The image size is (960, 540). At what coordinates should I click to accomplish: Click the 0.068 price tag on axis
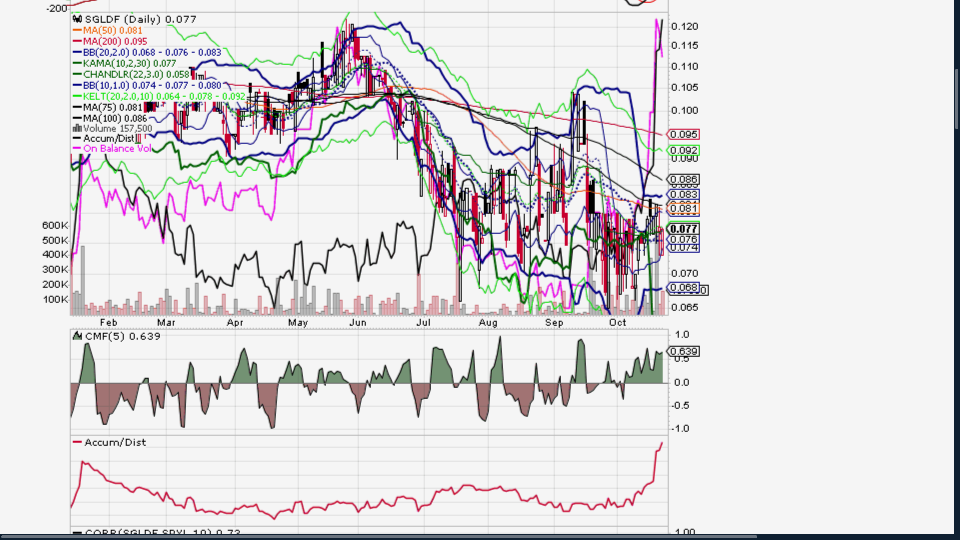tap(683, 288)
